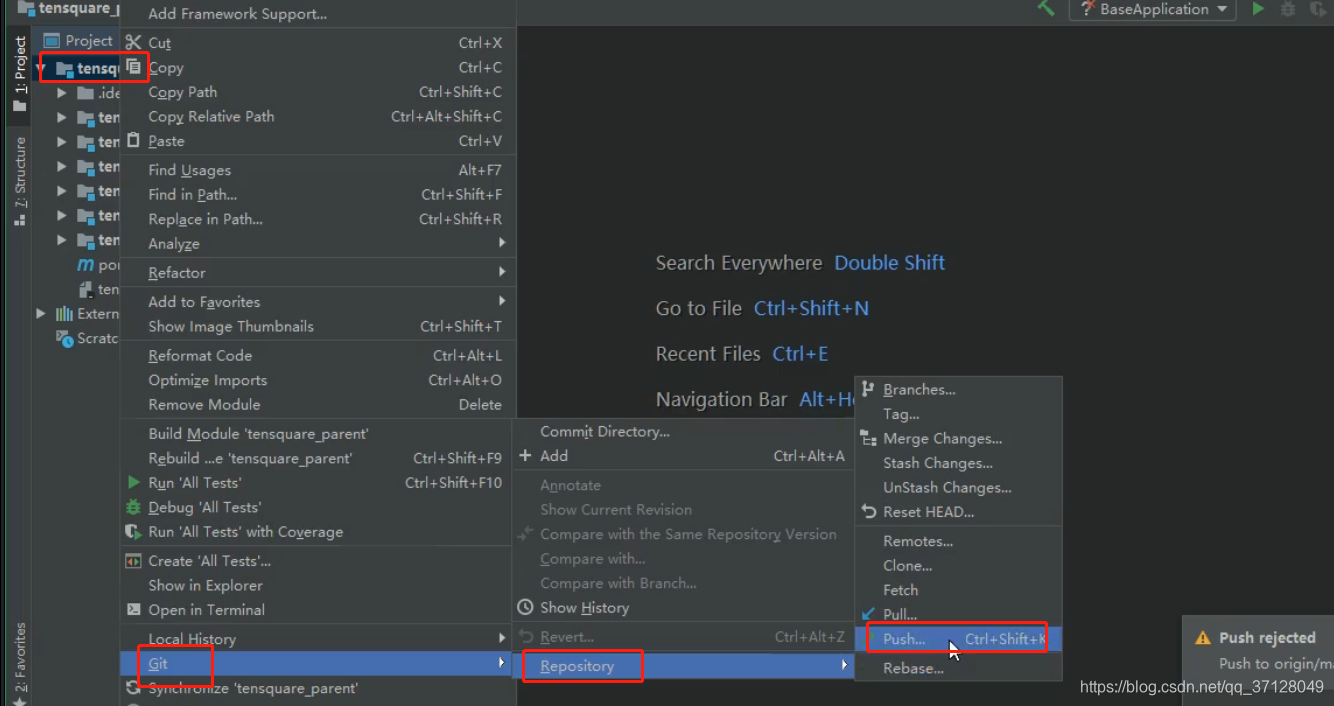Click the Create 'All Tests' icon
The width and height of the screenshot is (1334, 706).
(133, 561)
